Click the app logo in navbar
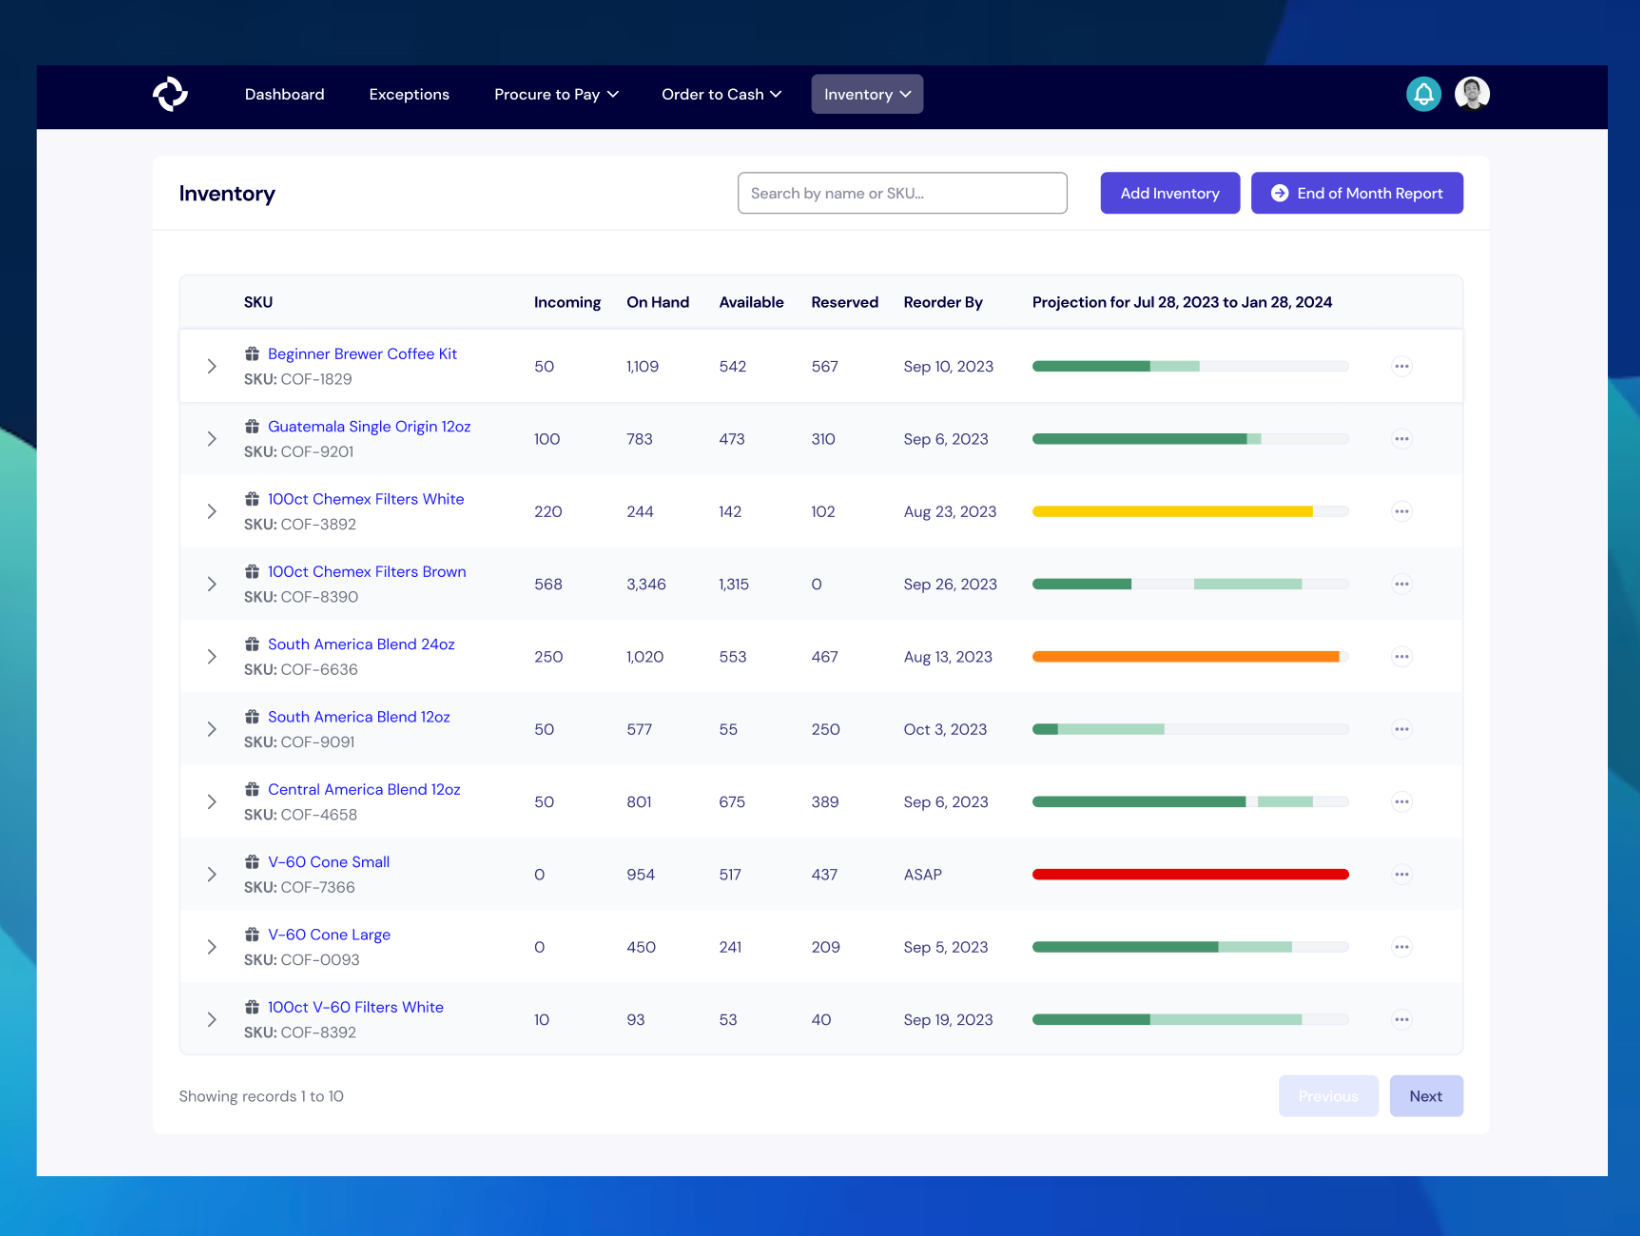1640x1236 pixels. pyautogui.click(x=170, y=94)
